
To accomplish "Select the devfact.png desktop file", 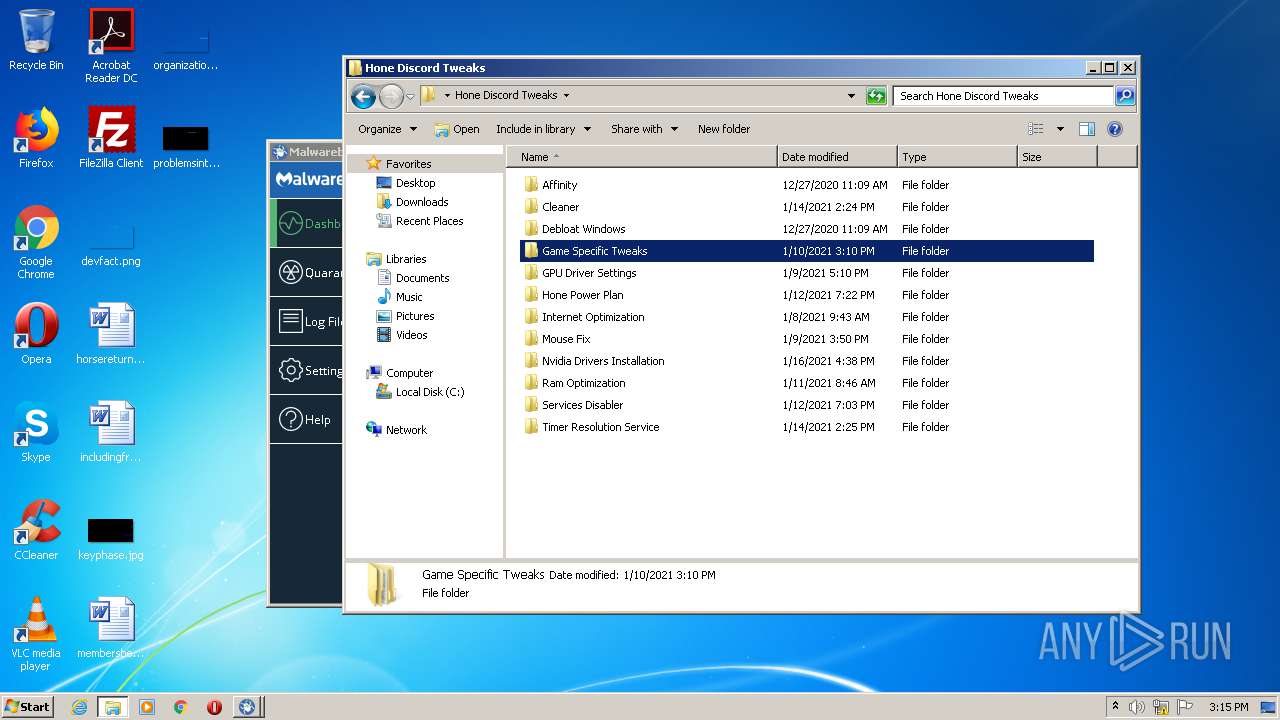I will [x=111, y=246].
